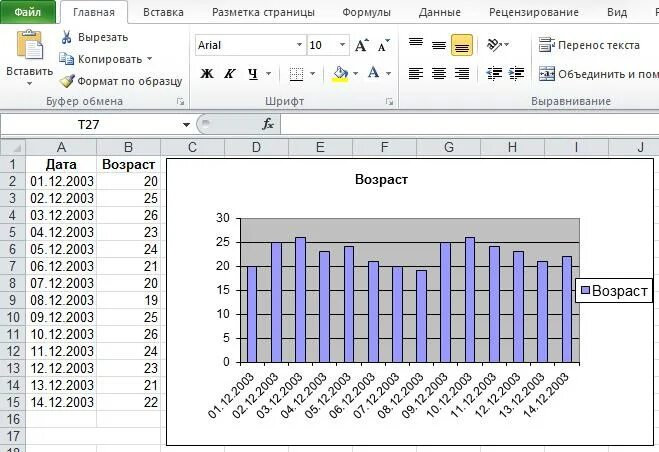The height and width of the screenshot is (452, 659).
Task: Click the text orientation icon
Action: pyautogui.click(x=494, y=44)
